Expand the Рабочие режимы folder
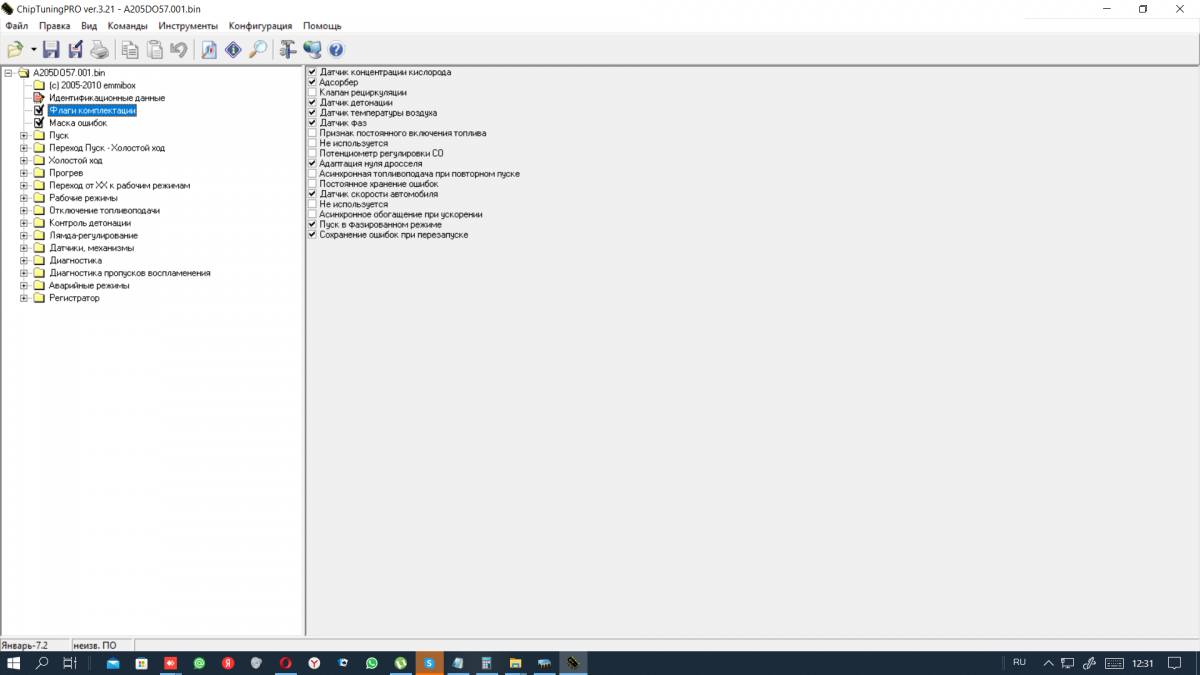Image resolution: width=1200 pixels, height=675 pixels. 24,198
